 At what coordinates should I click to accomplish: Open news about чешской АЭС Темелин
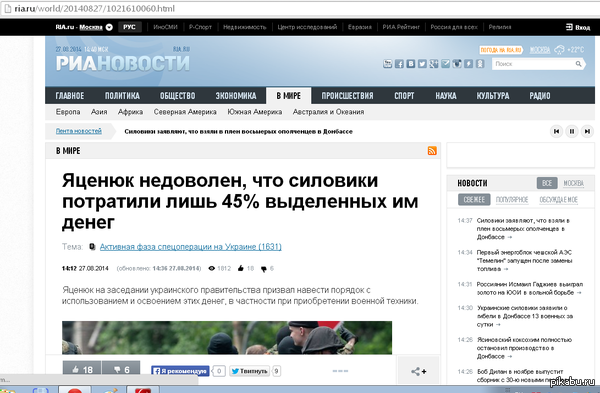pyautogui.click(x=524, y=261)
